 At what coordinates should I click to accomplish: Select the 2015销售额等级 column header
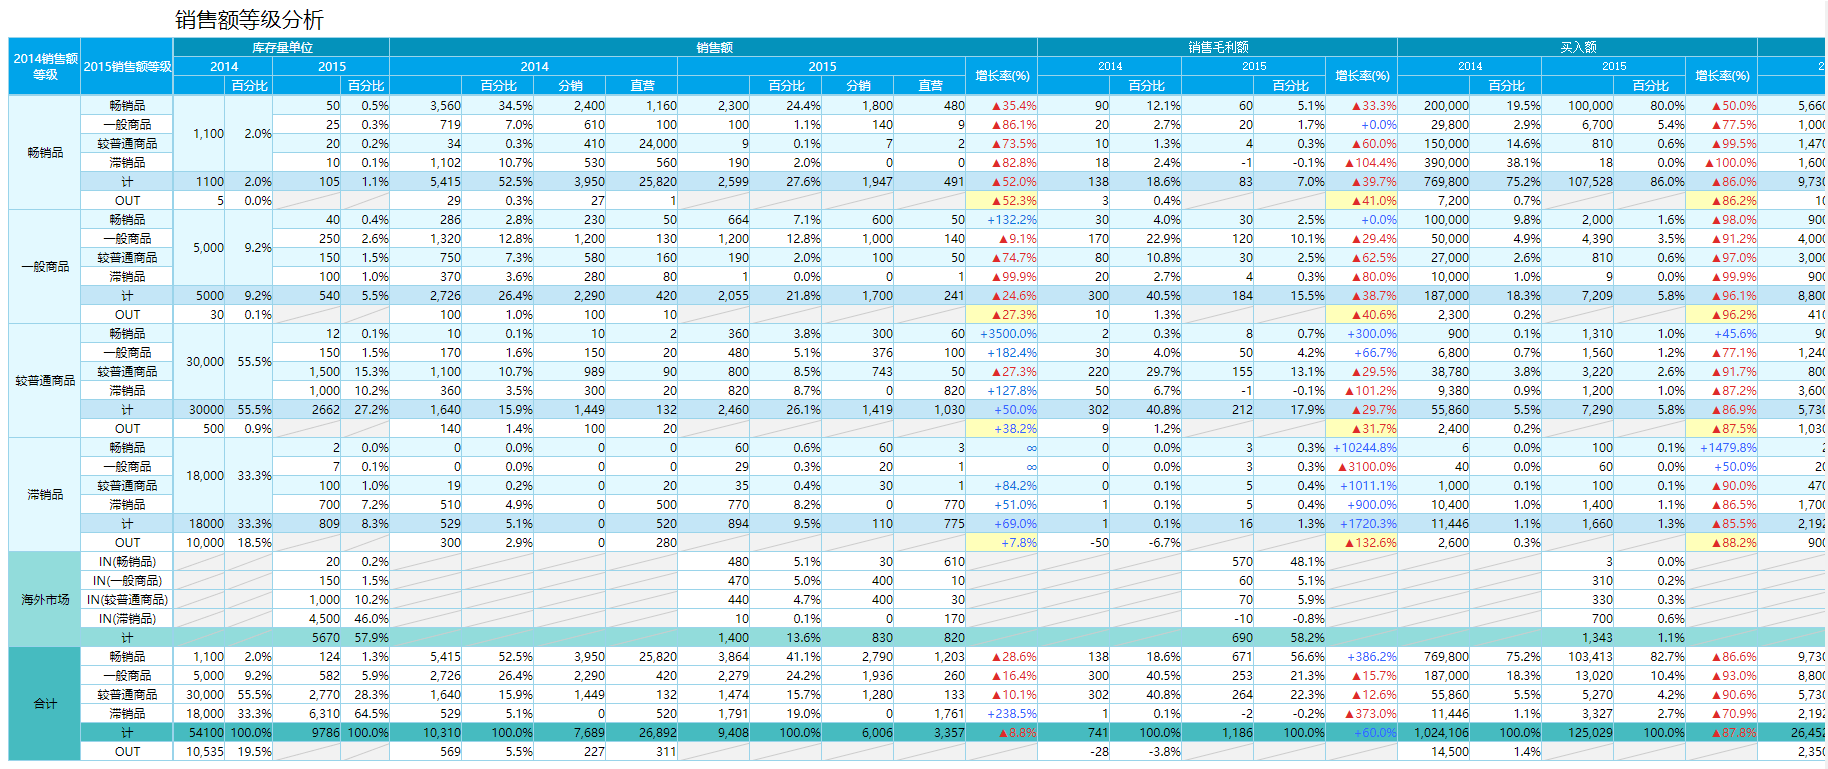pos(127,66)
